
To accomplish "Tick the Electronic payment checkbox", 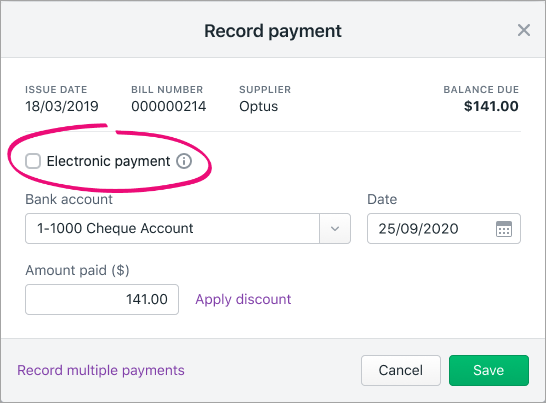I will (x=33, y=161).
